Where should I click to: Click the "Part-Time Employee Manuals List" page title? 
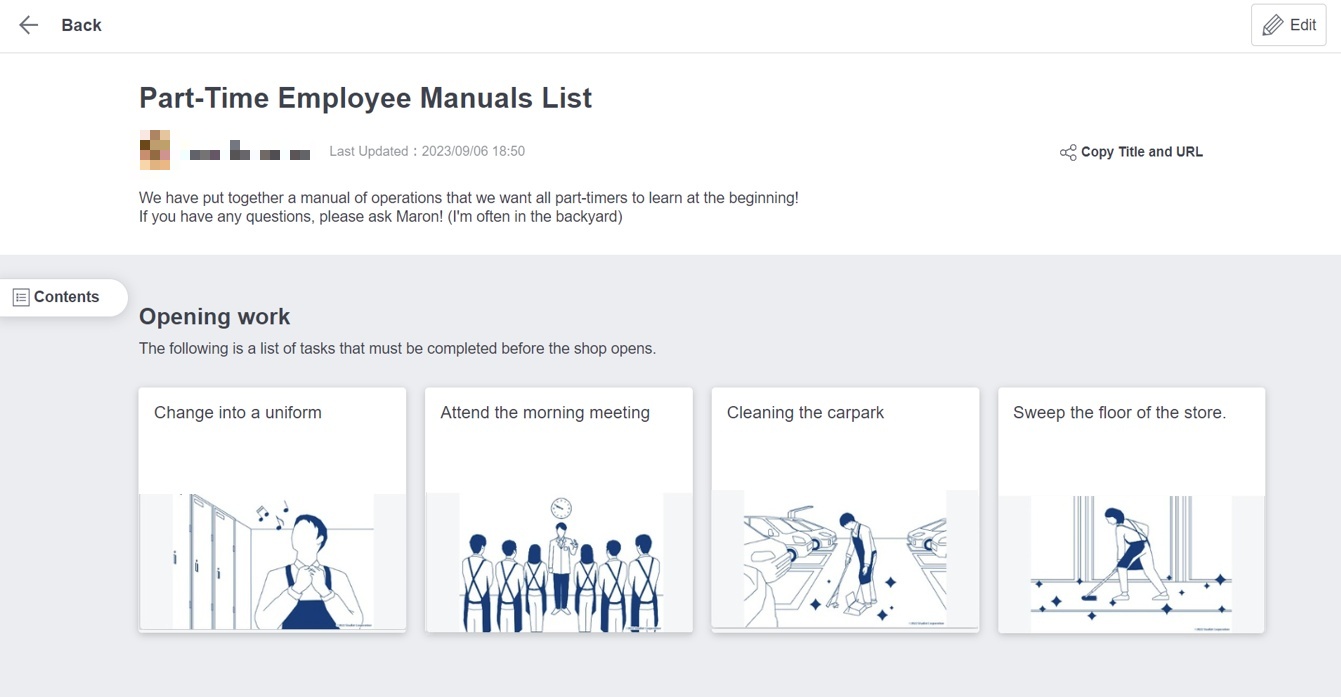pyautogui.click(x=365, y=98)
